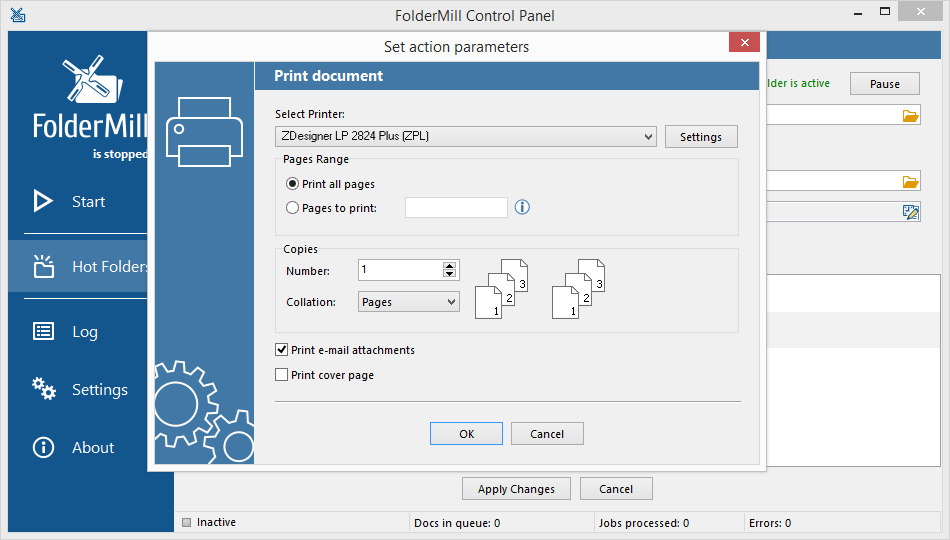Select Print all pages radio button
This screenshot has width=950, height=540.
click(292, 184)
